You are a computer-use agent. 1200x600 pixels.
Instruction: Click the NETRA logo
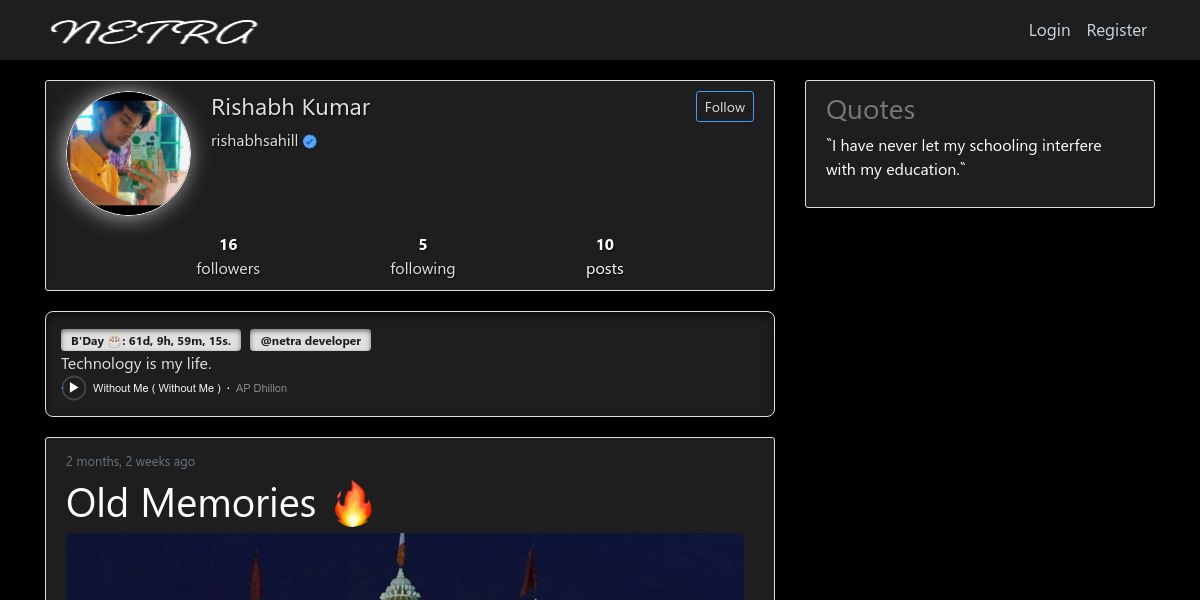tap(154, 31)
